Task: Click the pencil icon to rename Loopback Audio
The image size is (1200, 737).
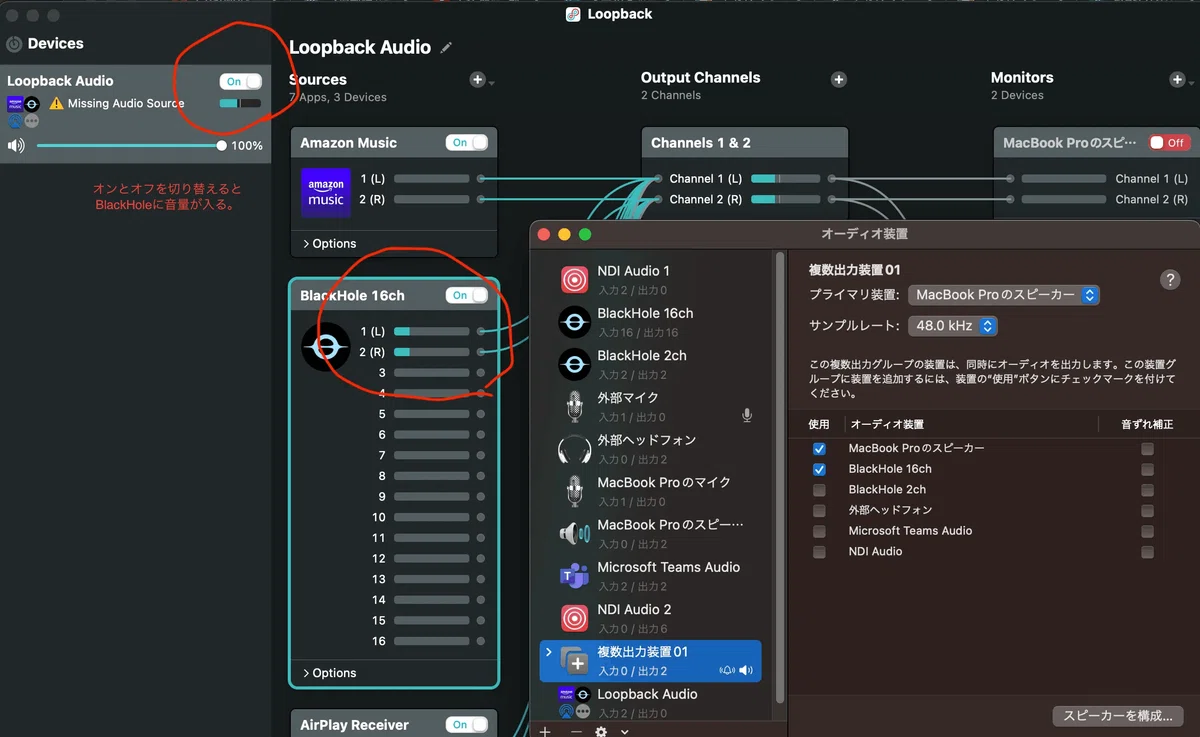Action: click(446, 47)
